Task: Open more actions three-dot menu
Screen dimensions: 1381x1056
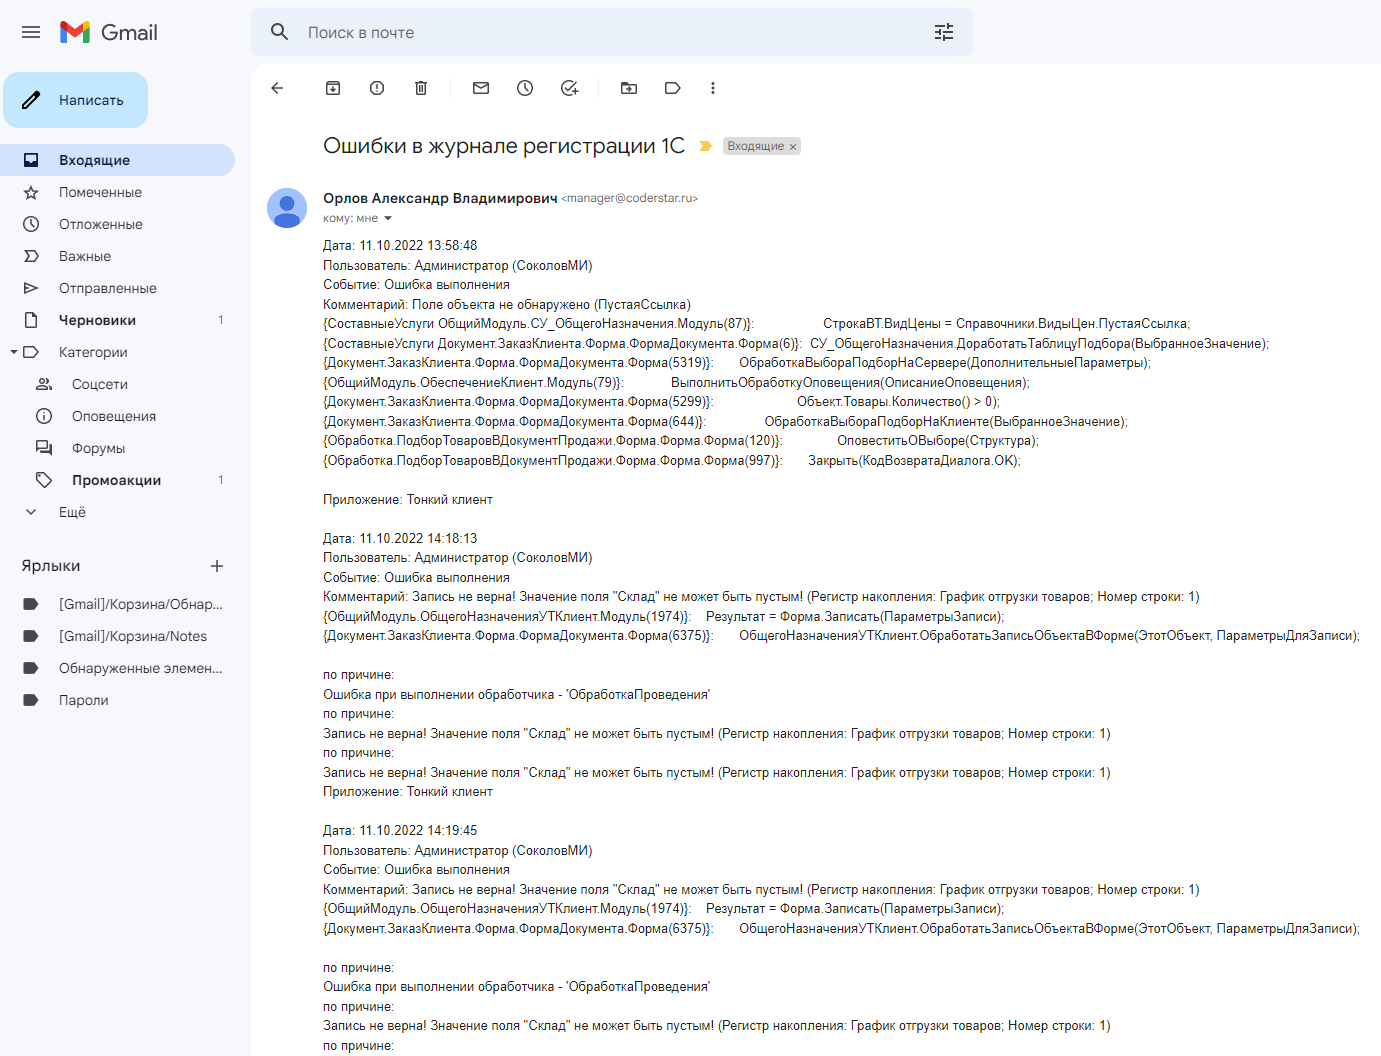Action: click(713, 88)
